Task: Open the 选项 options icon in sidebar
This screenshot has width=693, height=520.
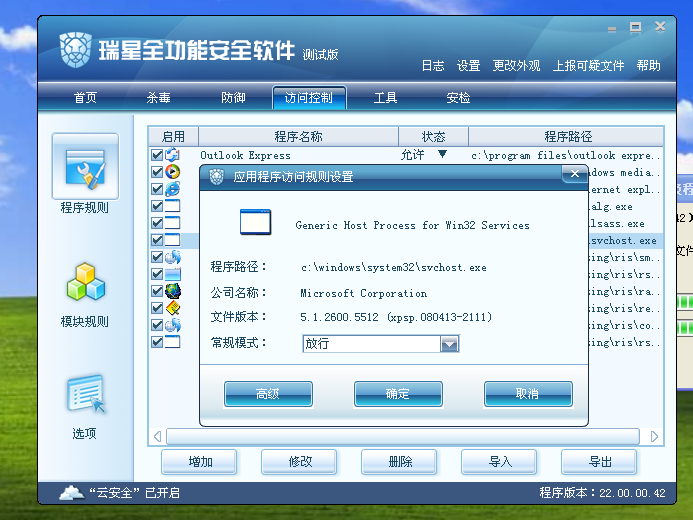Action: [86, 394]
